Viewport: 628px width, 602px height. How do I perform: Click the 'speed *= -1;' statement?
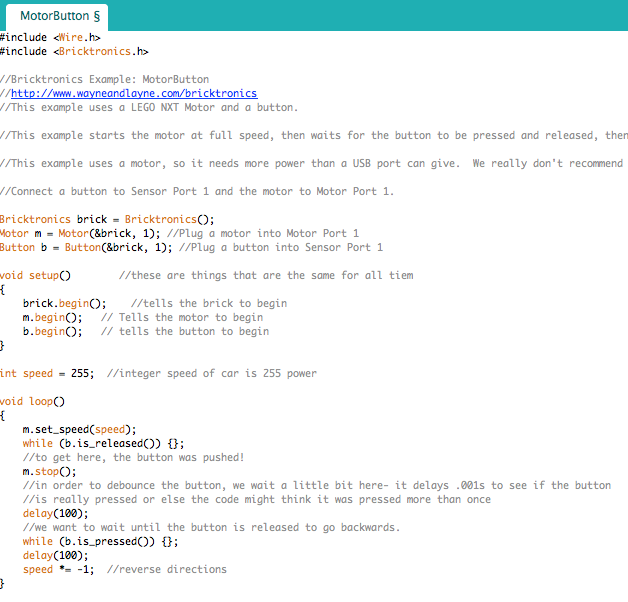tap(58, 570)
